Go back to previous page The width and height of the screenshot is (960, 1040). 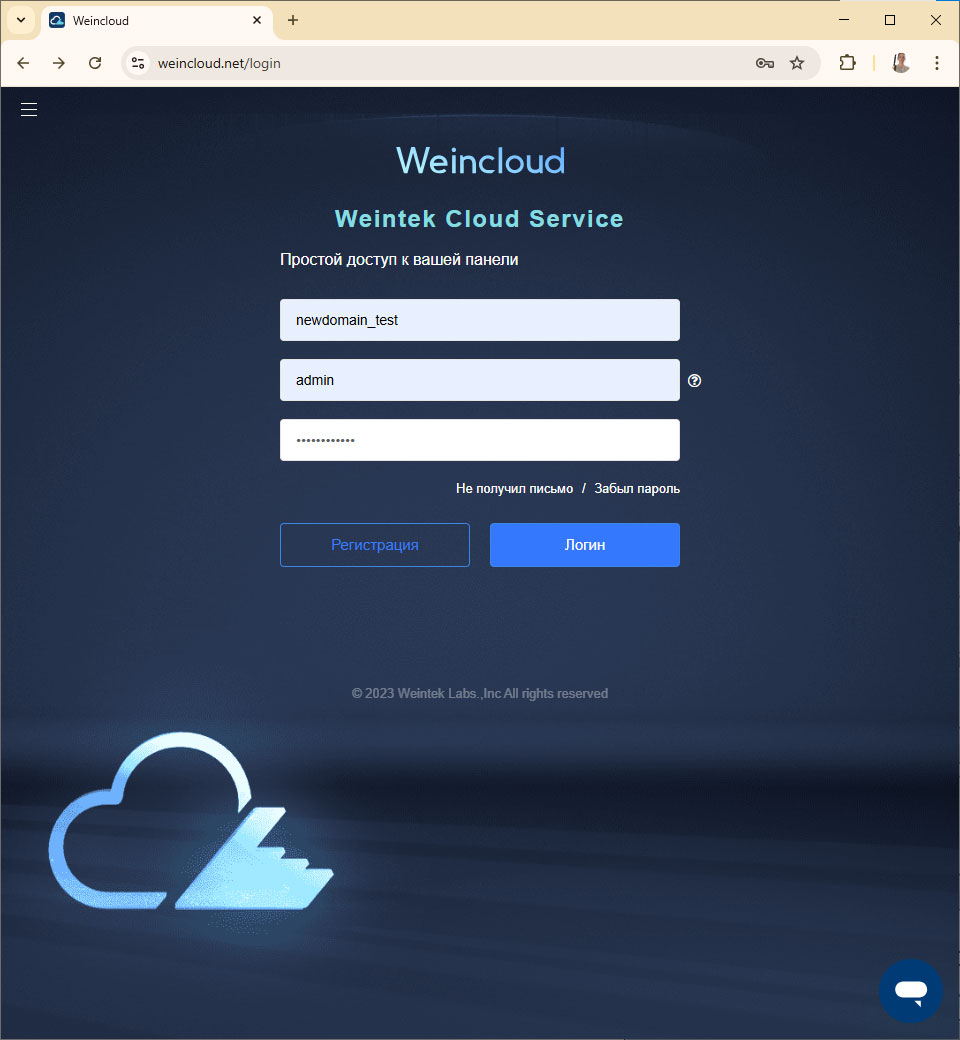(23, 63)
